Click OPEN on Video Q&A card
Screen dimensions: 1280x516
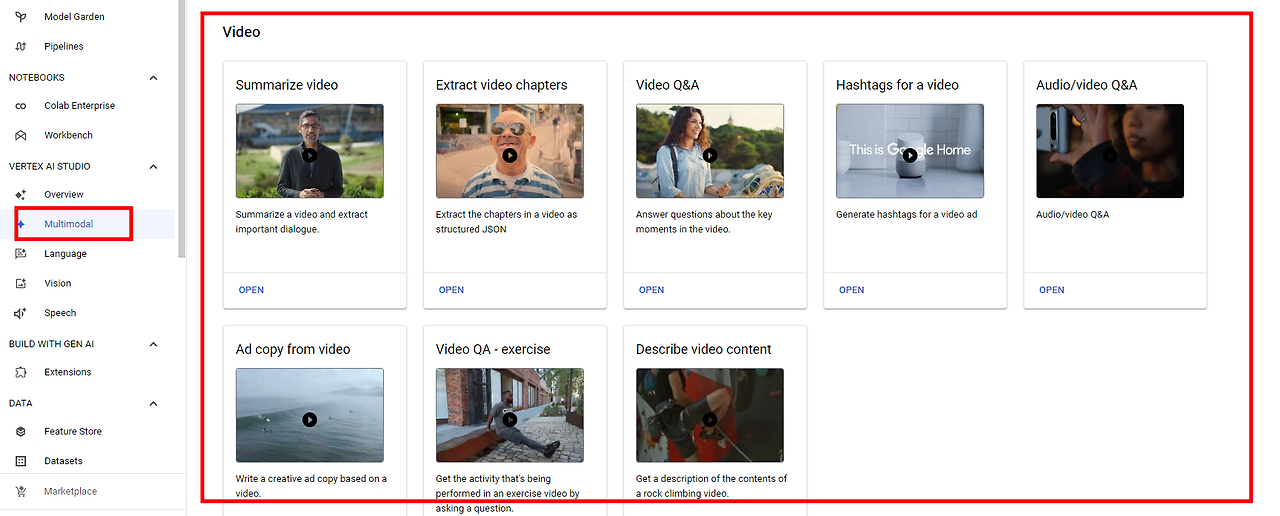tap(651, 290)
